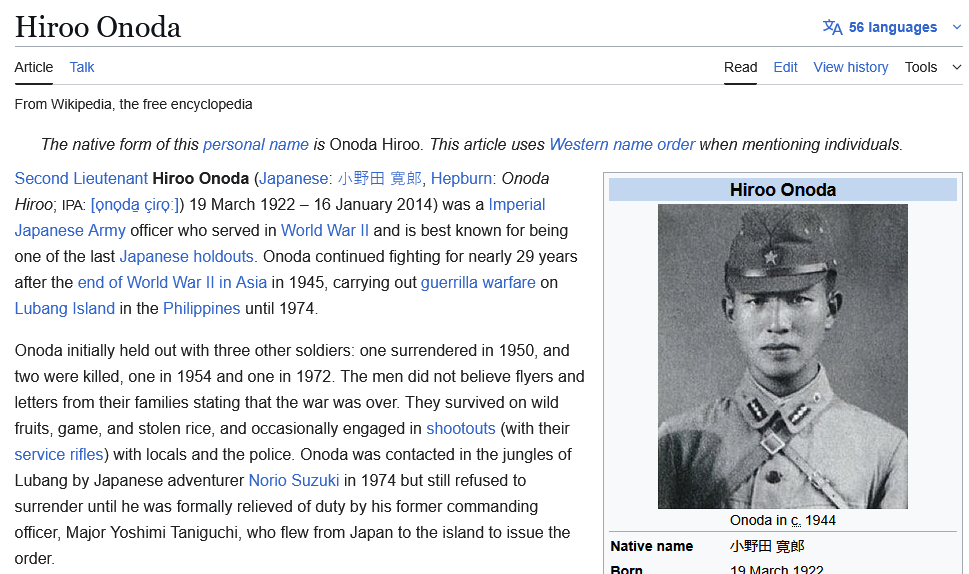Open the 小野田 寛郎 kanji link in the lead
The image size is (969, 574).
[380, 179]
